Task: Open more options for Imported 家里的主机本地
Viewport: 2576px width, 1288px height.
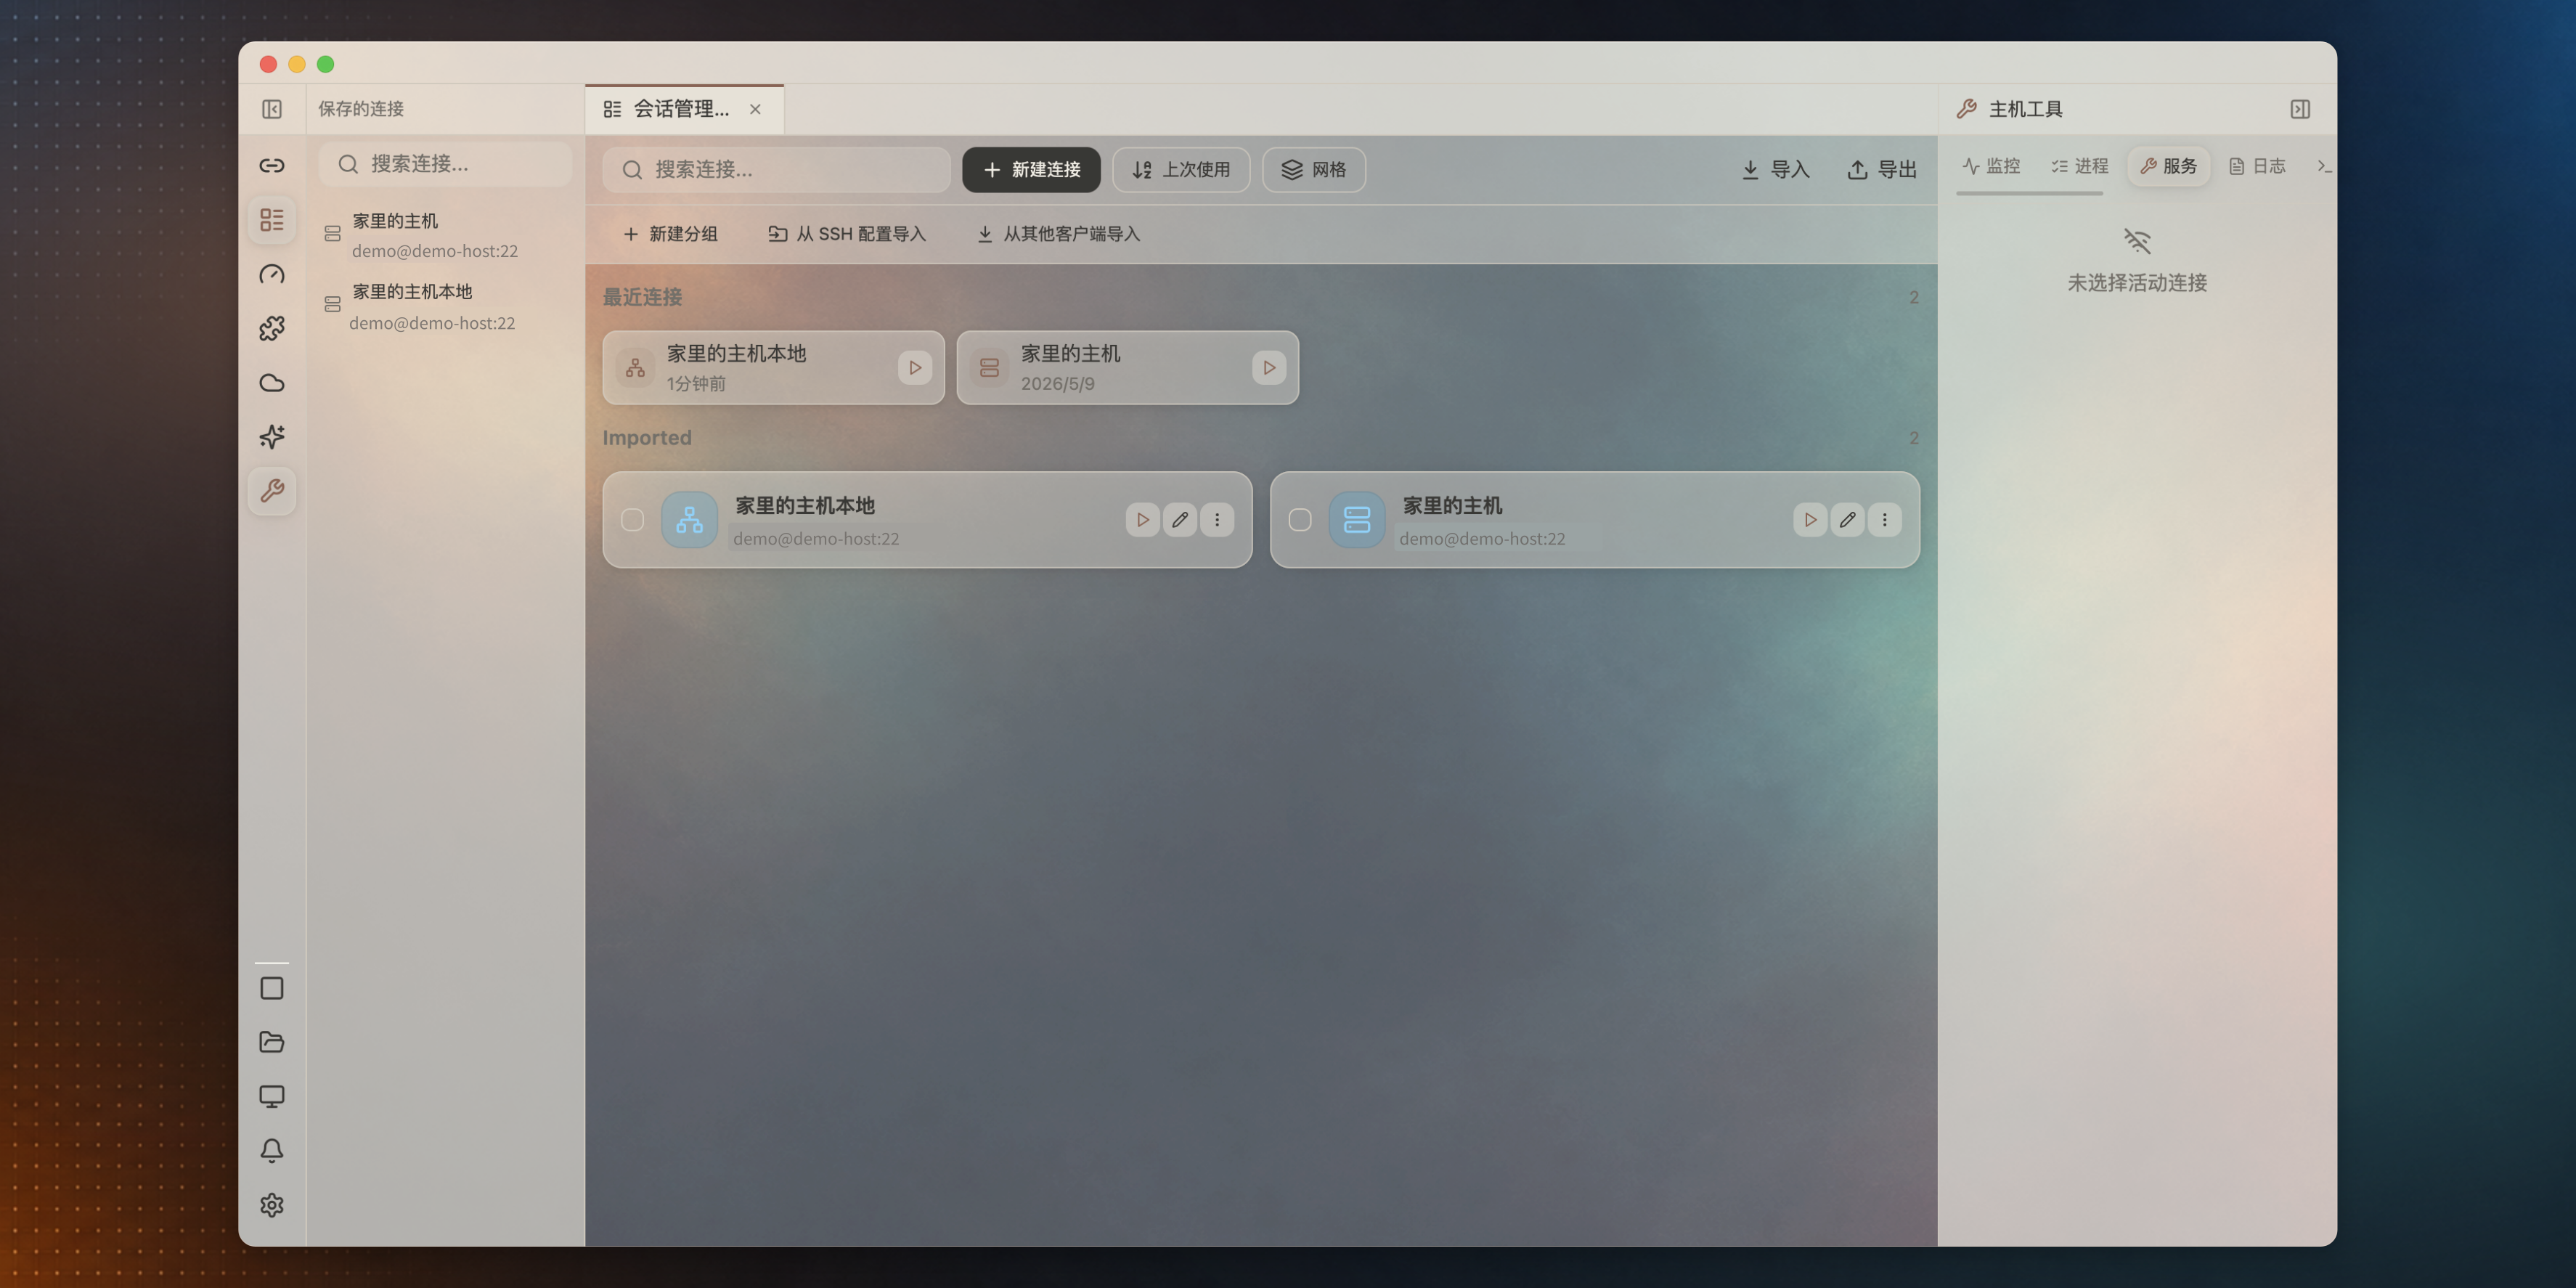Action: (1217, 520)
